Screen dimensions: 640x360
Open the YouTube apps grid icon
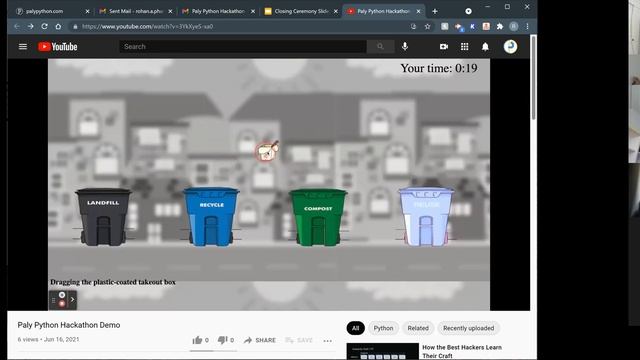tap(464, 47)
